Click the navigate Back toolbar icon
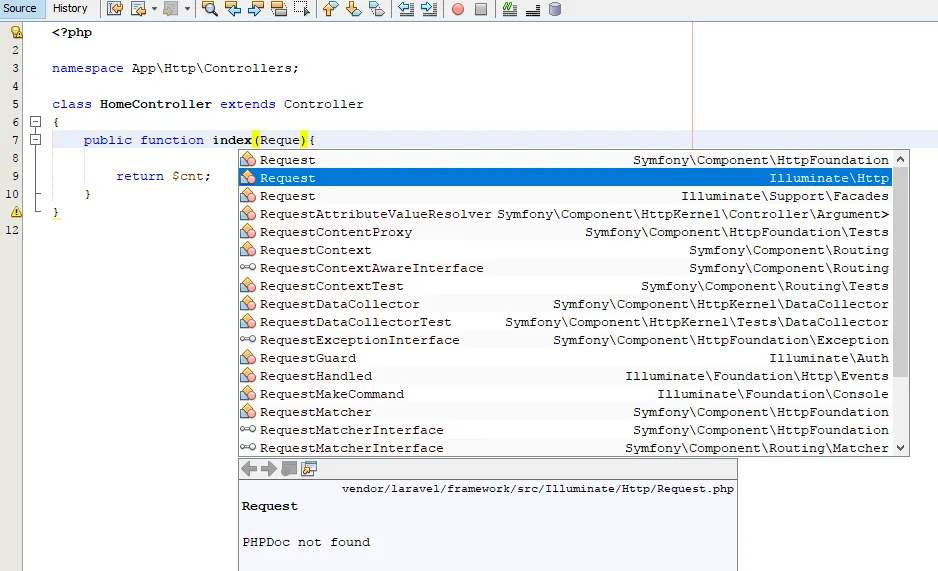 pyautogui.click(x=138, y=9)
